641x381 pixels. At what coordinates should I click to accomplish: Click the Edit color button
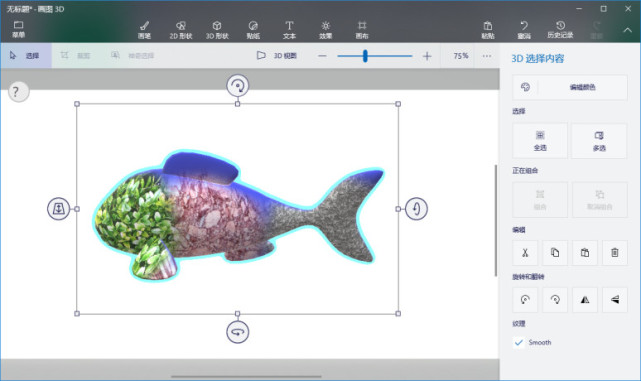click(569, 87)
